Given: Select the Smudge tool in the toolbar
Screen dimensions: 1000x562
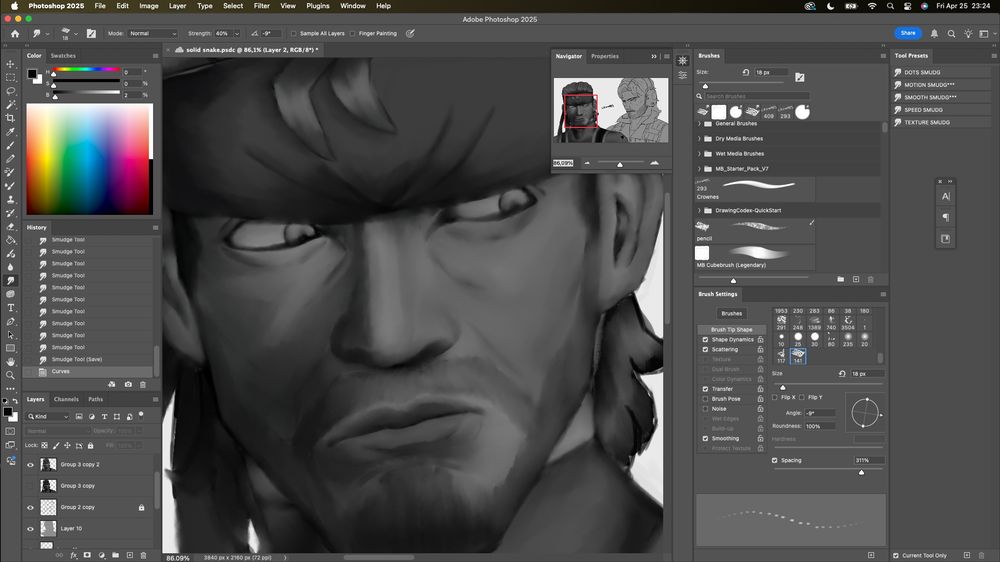Looking at the screenshot, I should coord(10,281).
